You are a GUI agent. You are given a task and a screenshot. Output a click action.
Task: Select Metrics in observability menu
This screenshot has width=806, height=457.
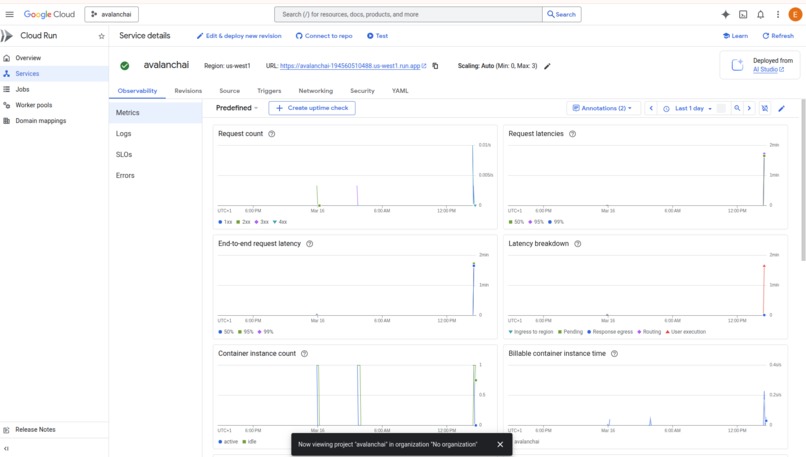(x=155, y=113)
